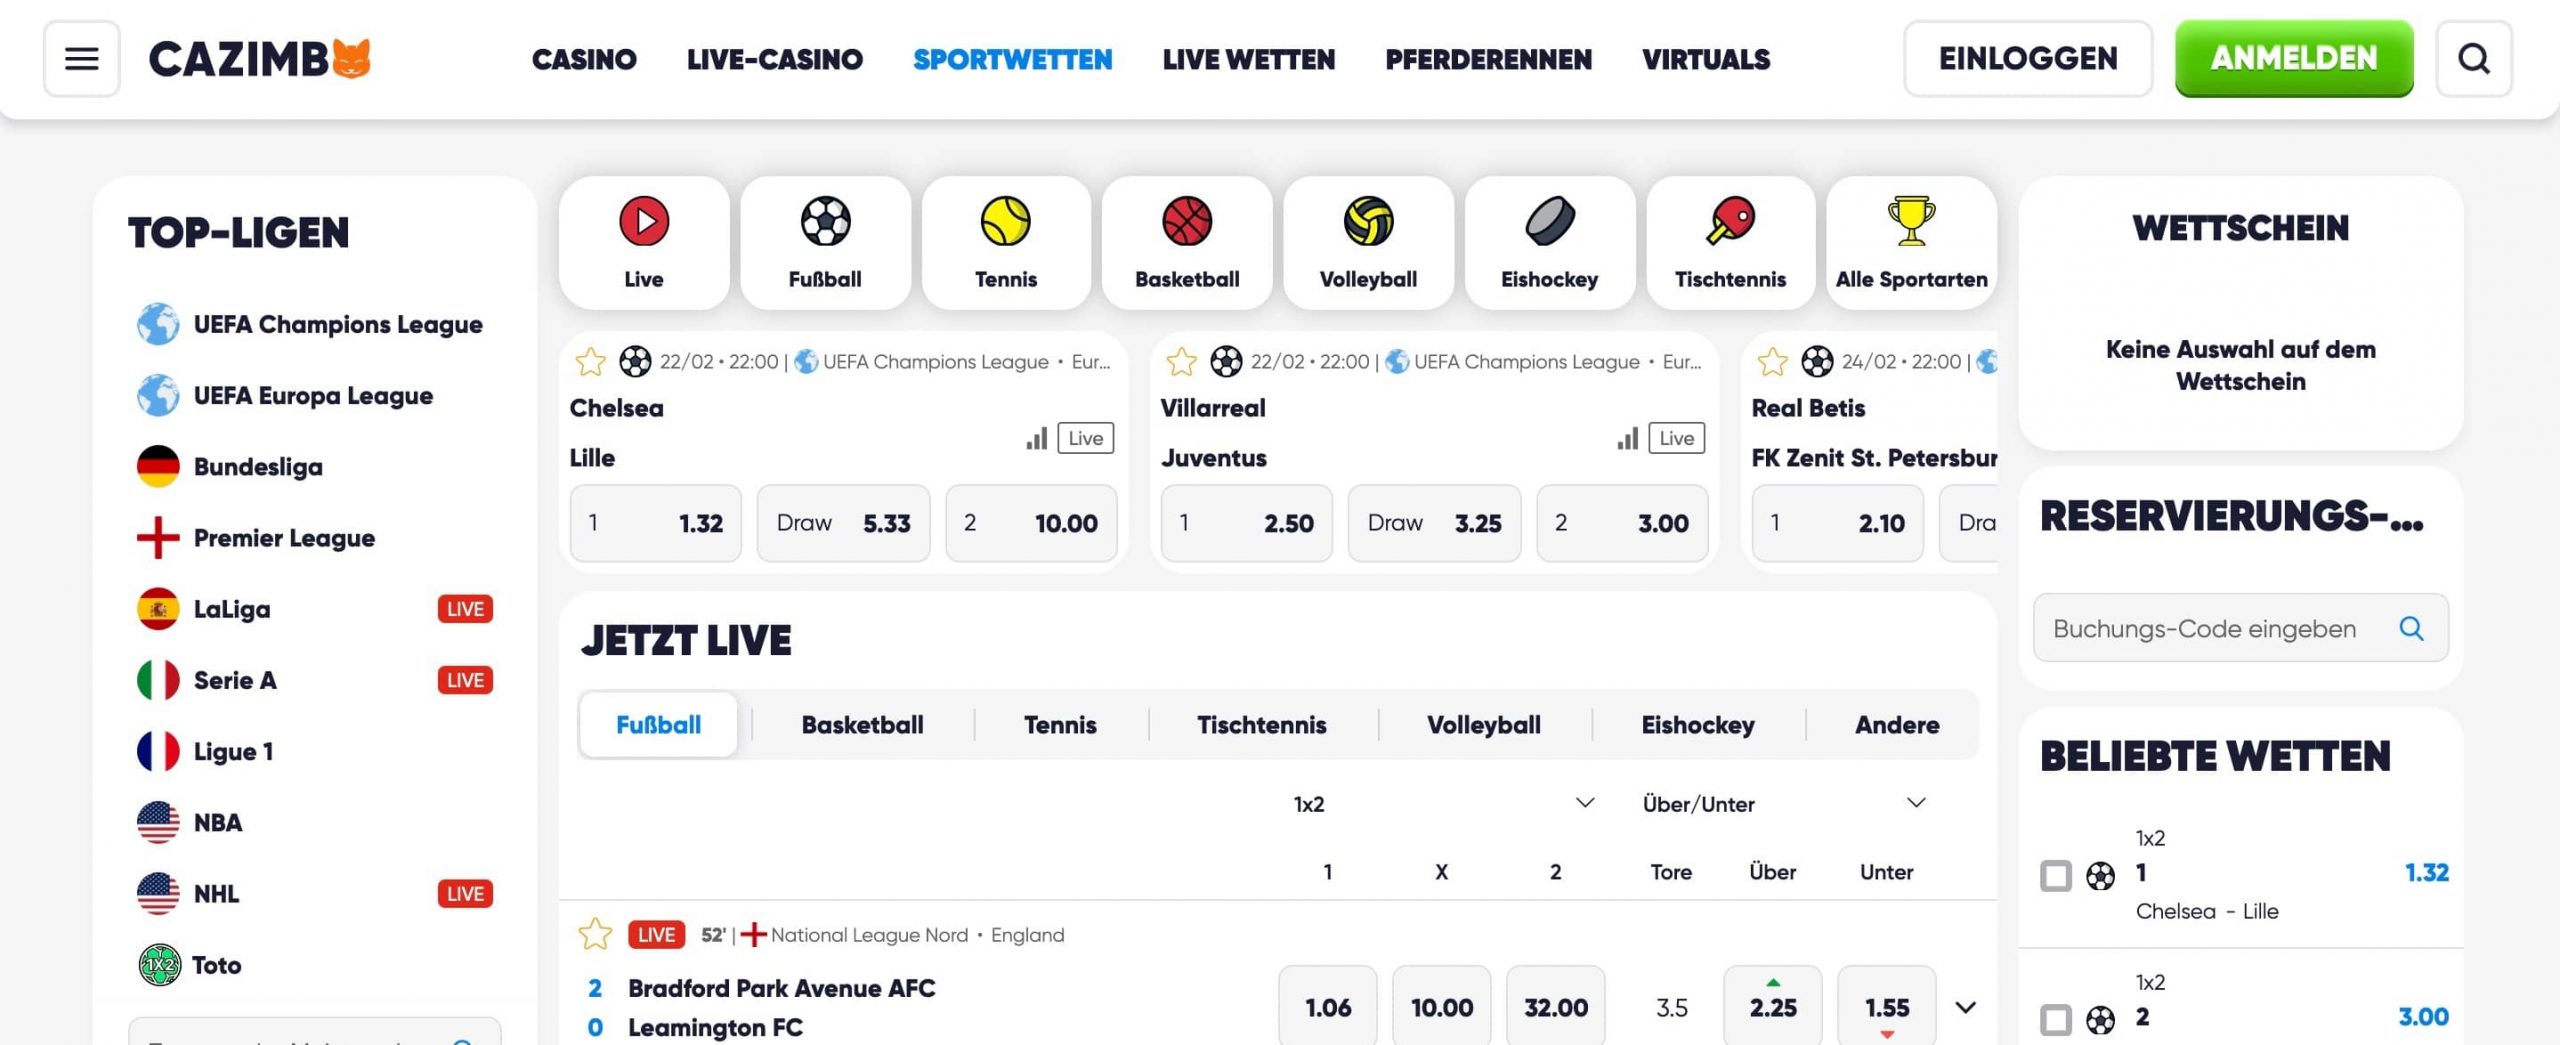
Task: Click the green ANMELDEN button
Action: click(x=2294, y=58)
